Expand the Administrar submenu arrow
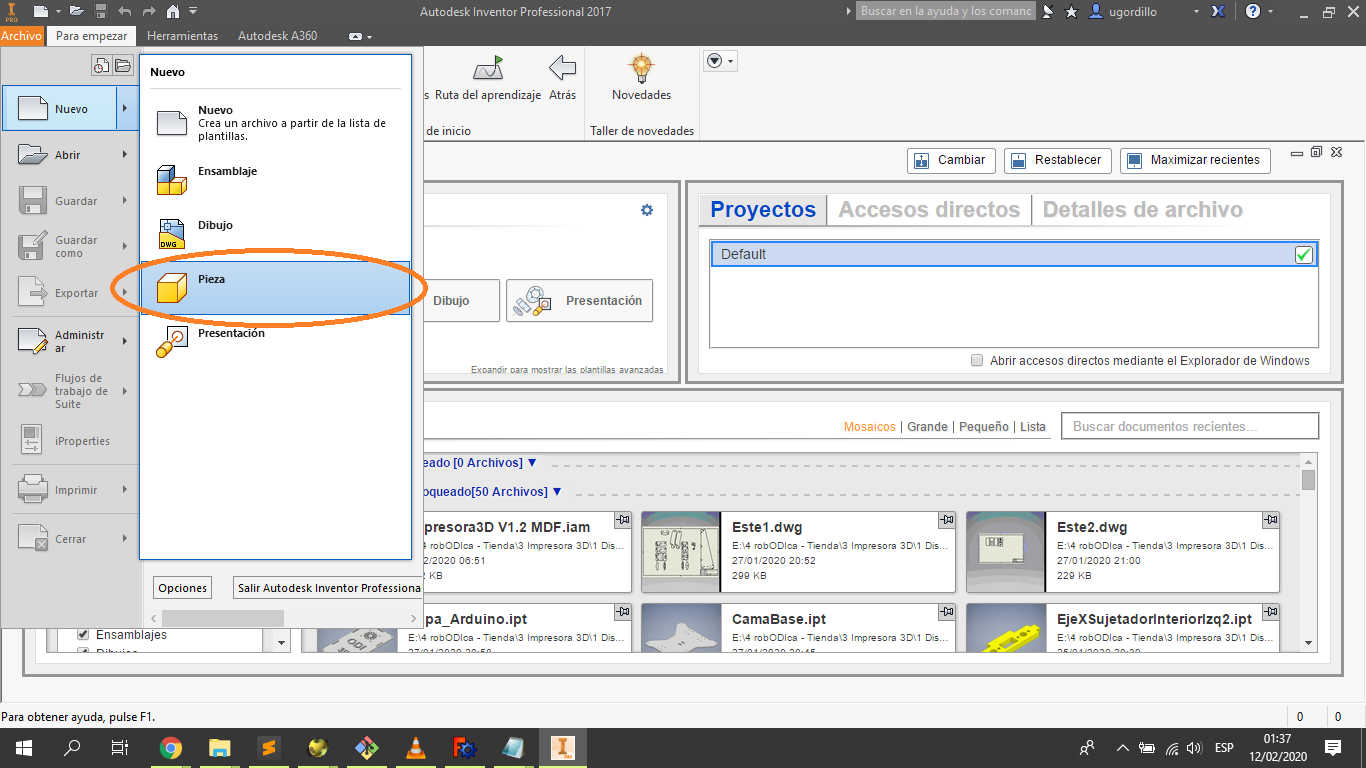Image resolution: width=1366 pixels, height=768 pixels. click(125, 341)
